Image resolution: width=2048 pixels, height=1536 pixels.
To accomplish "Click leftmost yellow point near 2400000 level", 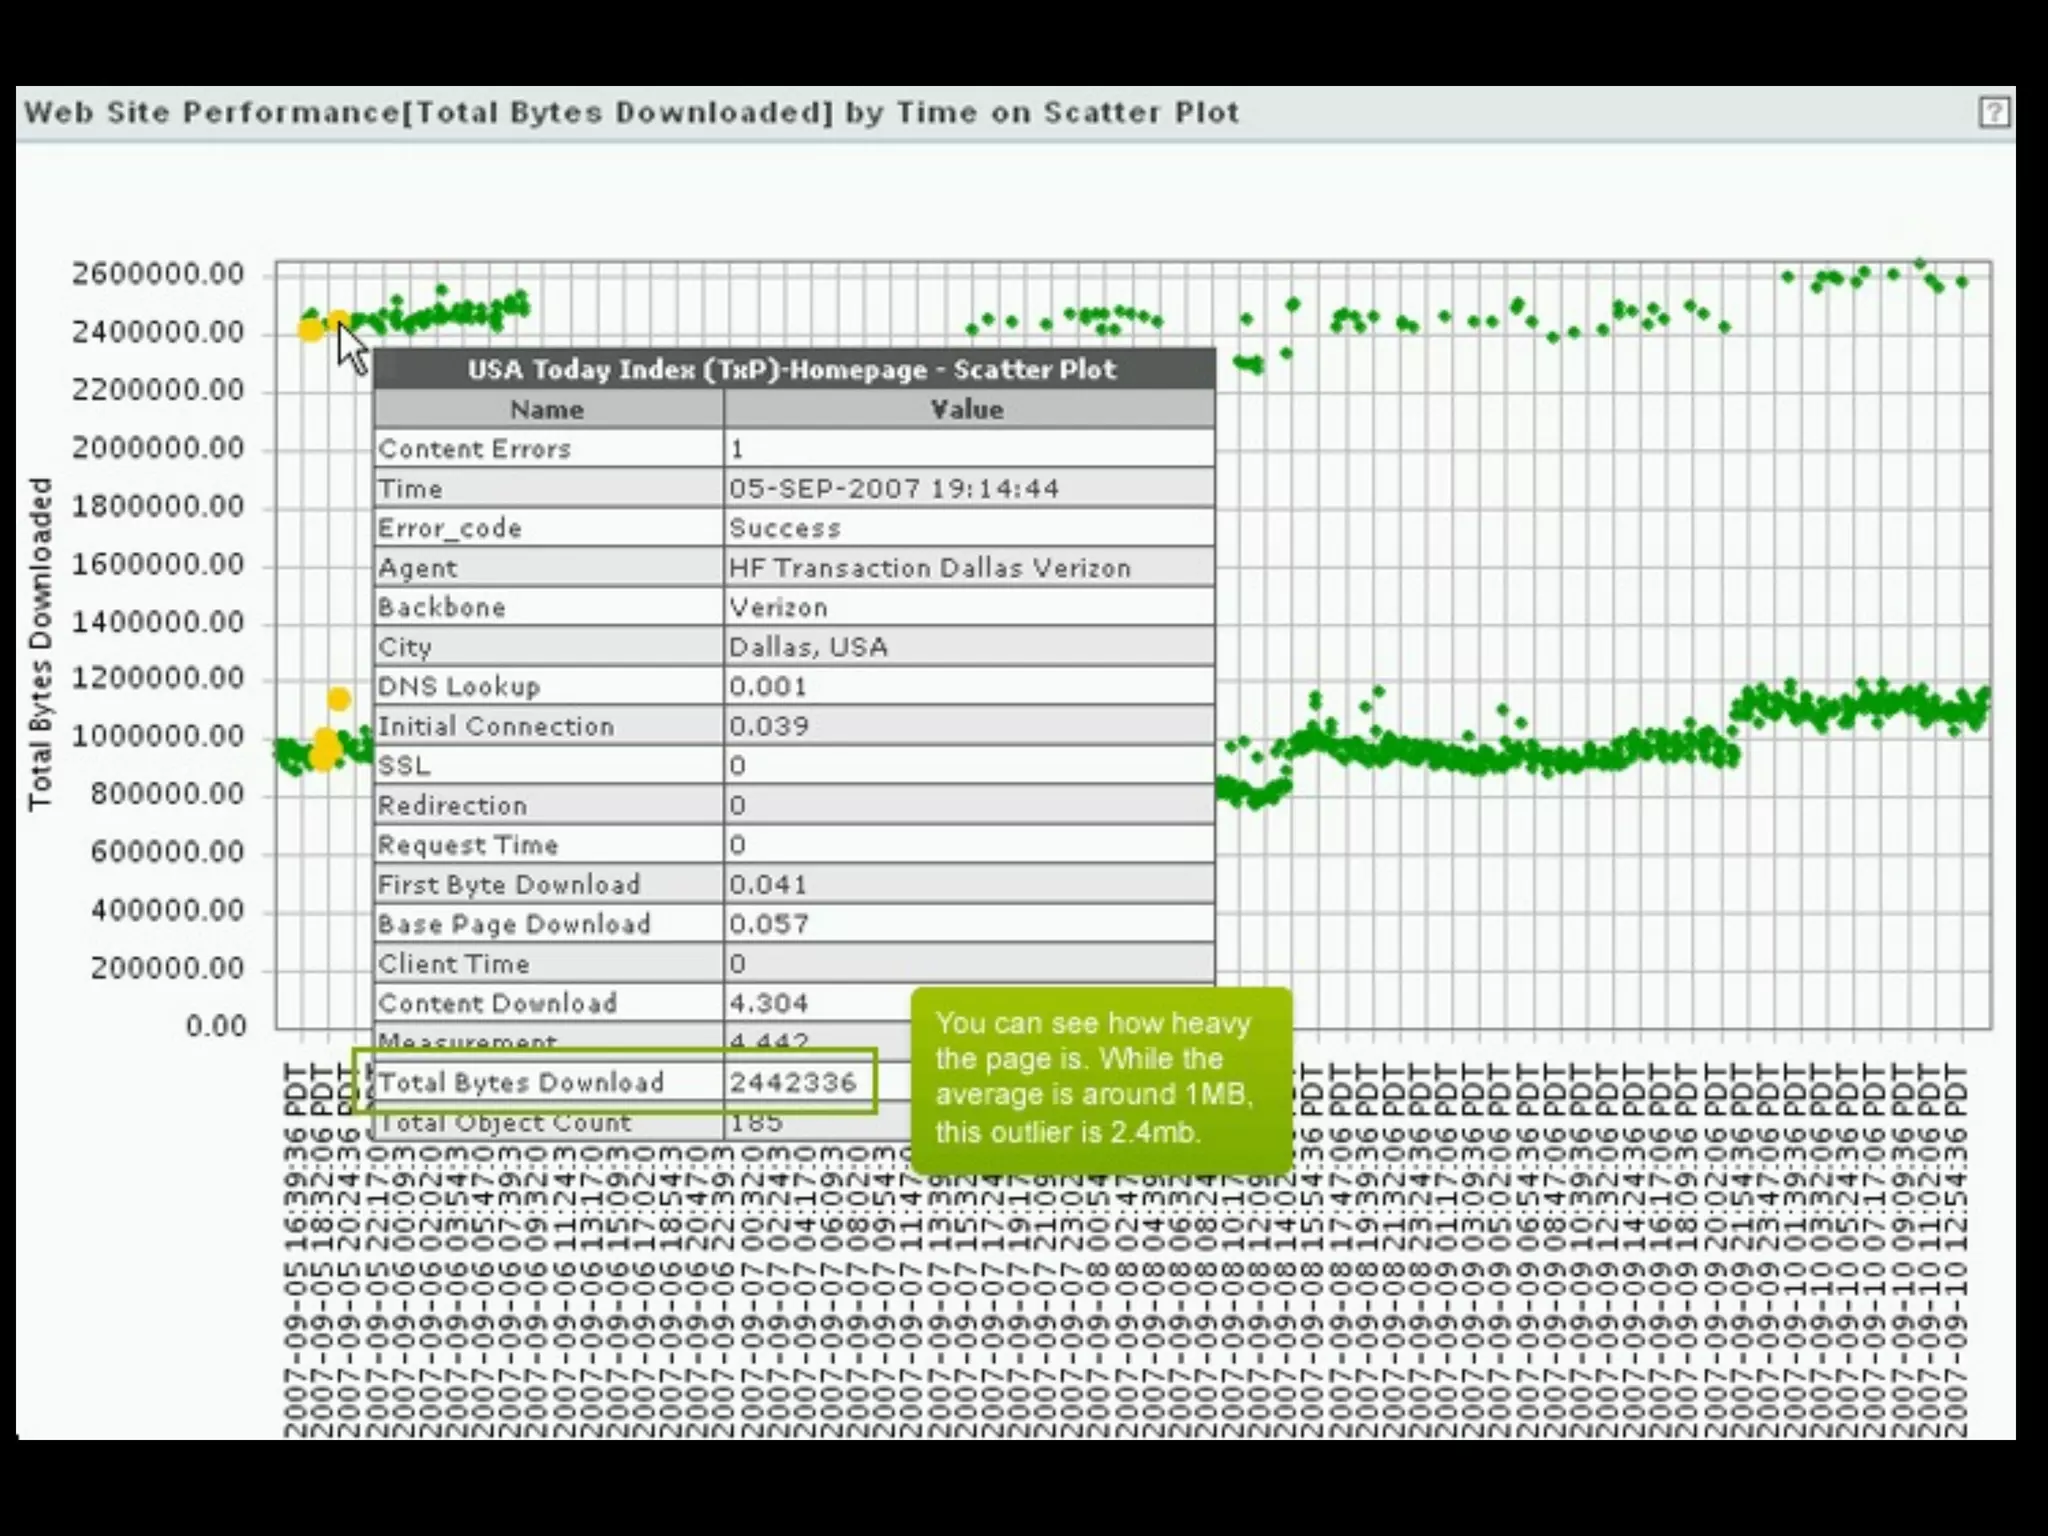I will coord(311,329).
